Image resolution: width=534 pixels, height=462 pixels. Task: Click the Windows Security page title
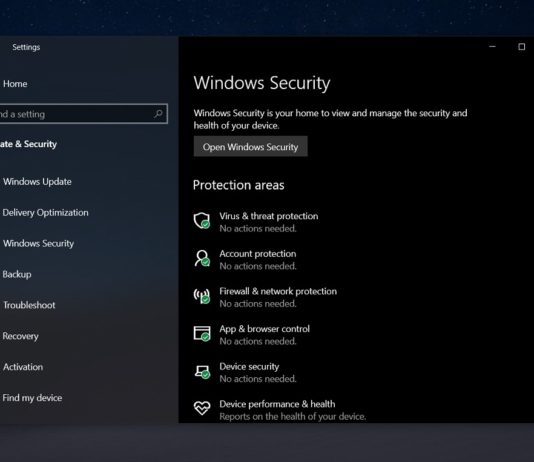(262, 83)
